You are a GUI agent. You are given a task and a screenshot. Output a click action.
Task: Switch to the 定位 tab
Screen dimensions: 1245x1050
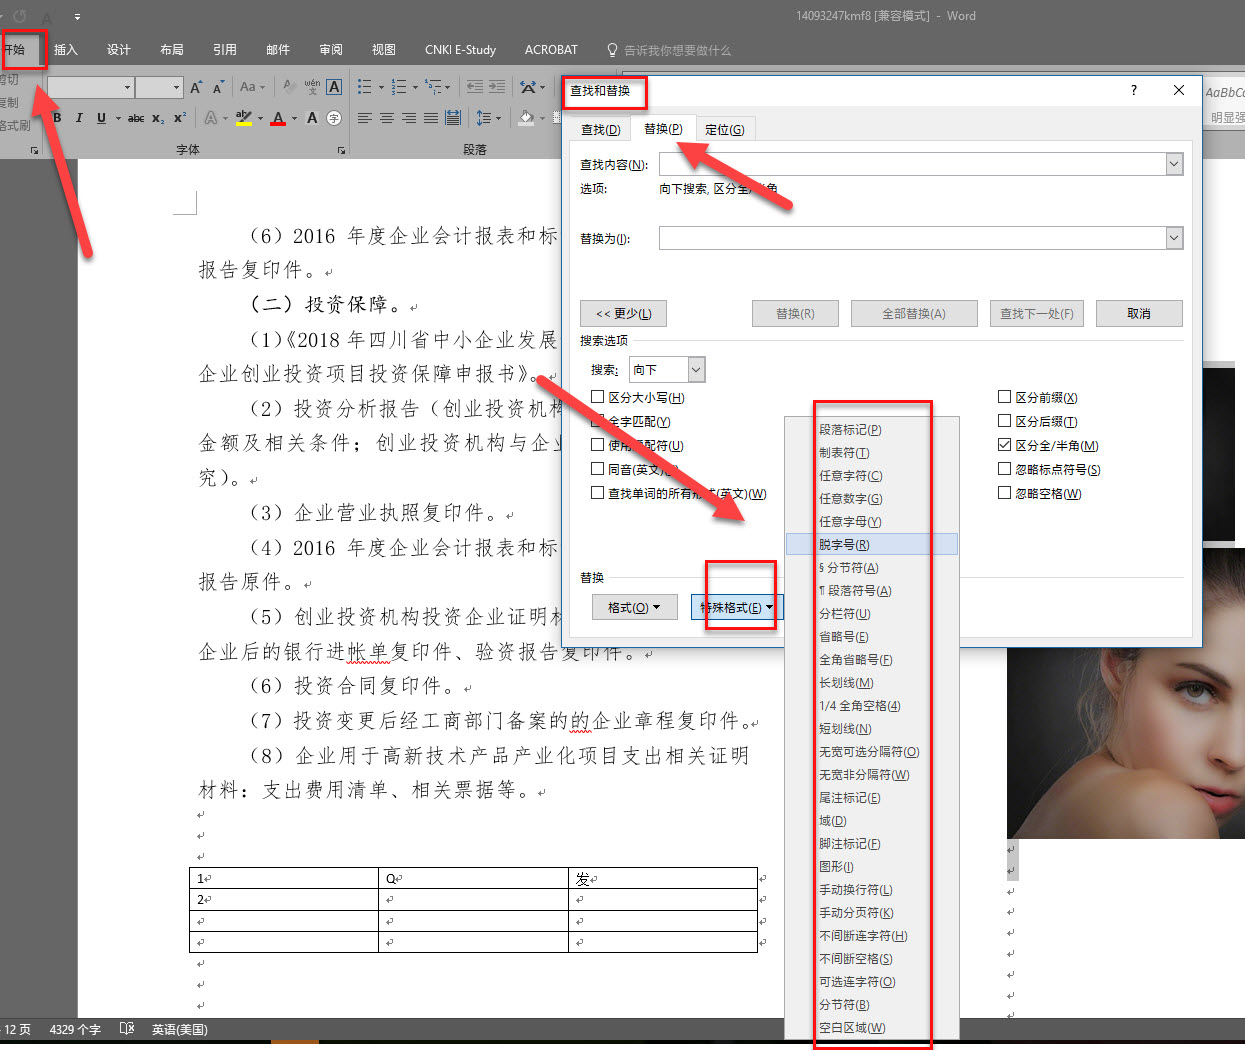722,128
